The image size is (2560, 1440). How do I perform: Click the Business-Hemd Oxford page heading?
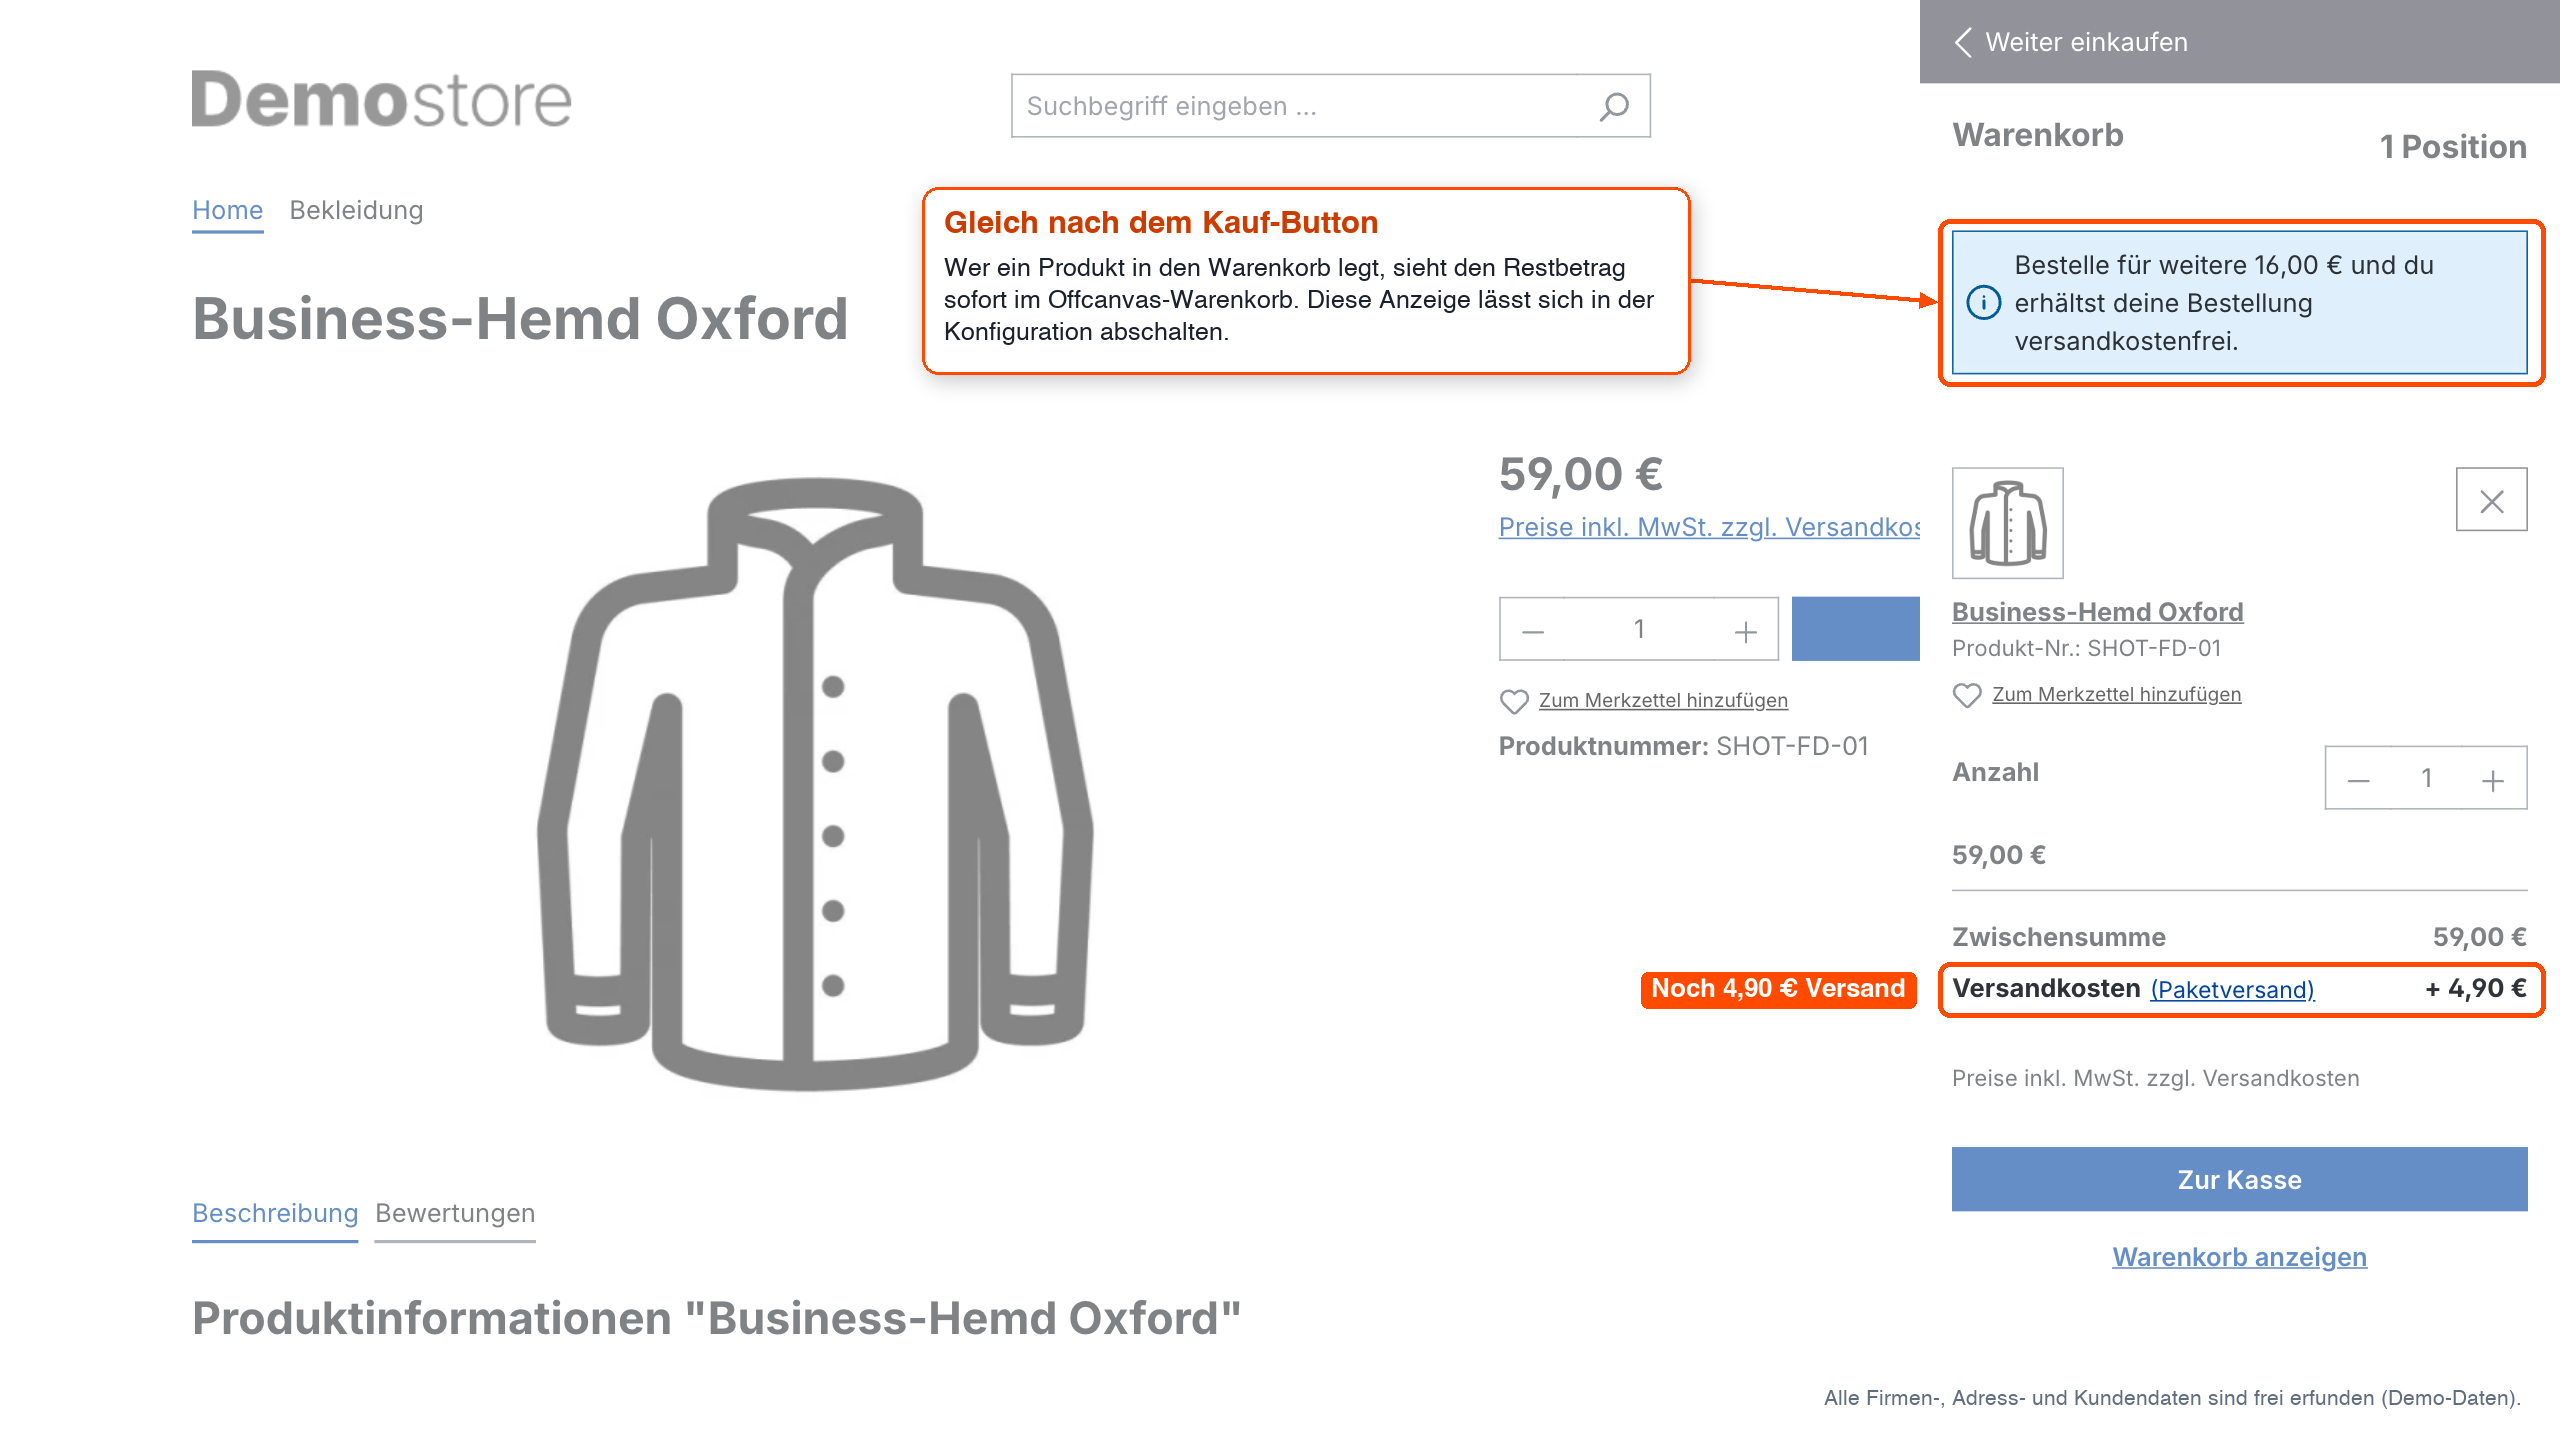coord(520,319)
